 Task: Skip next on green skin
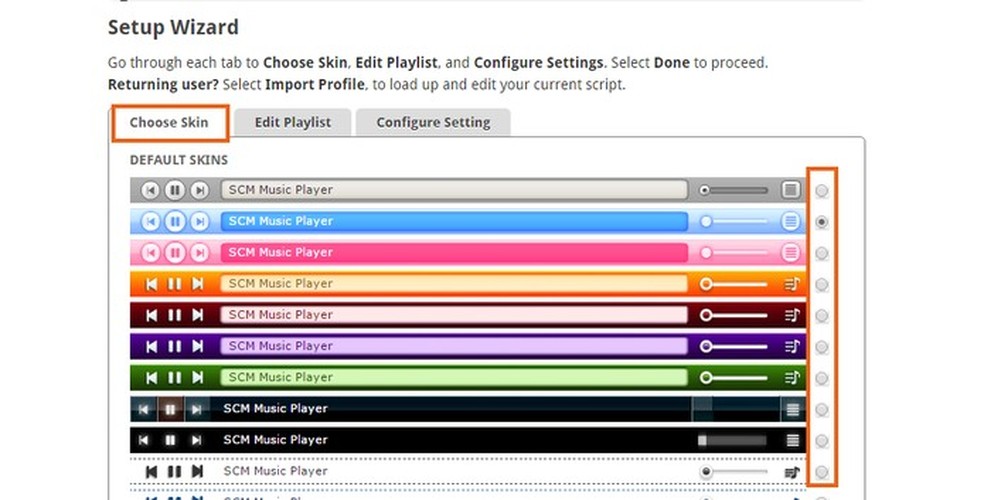(198, 378)
